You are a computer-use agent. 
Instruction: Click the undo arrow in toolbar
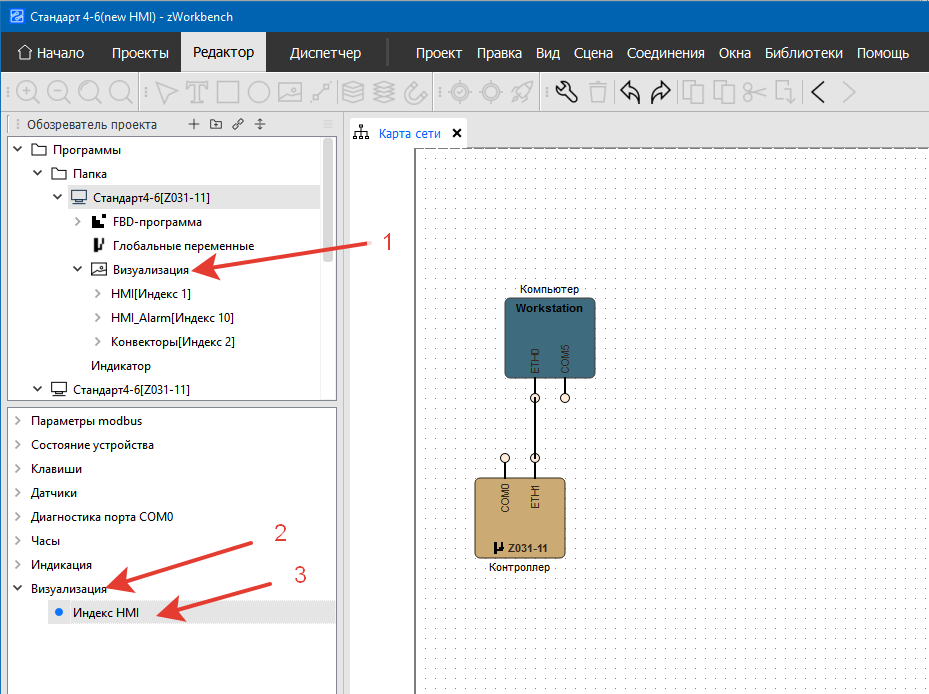pyautogui.click(x=630, y=93)
